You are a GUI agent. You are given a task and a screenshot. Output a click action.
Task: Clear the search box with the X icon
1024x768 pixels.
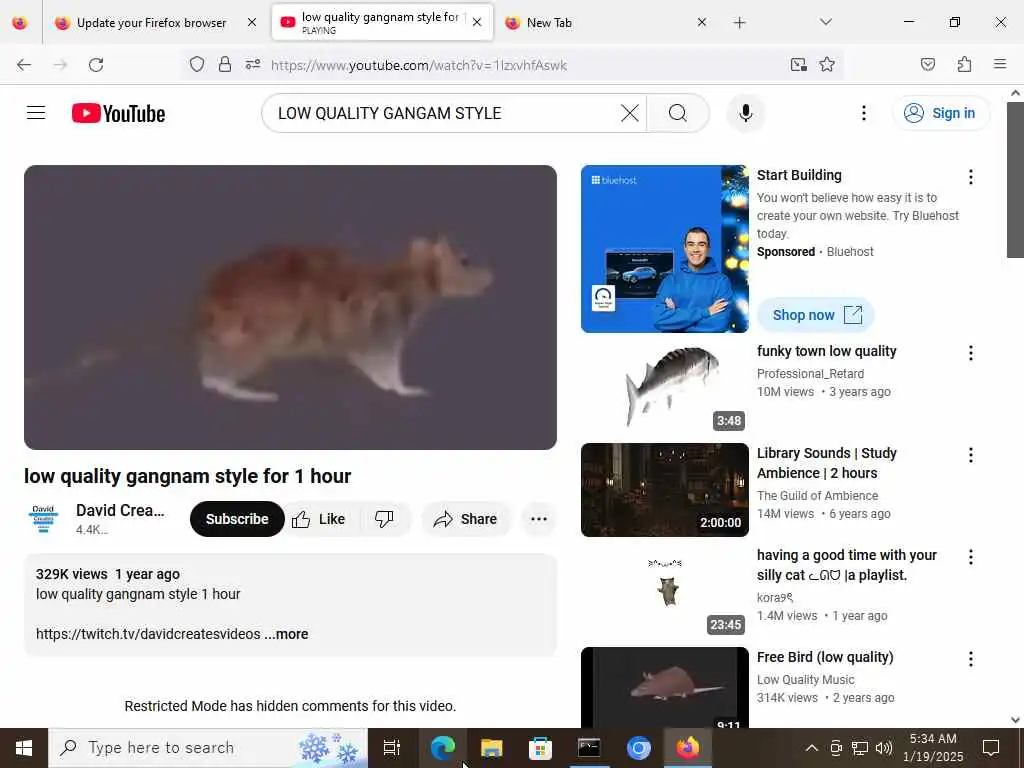click(x=630, y=113)
